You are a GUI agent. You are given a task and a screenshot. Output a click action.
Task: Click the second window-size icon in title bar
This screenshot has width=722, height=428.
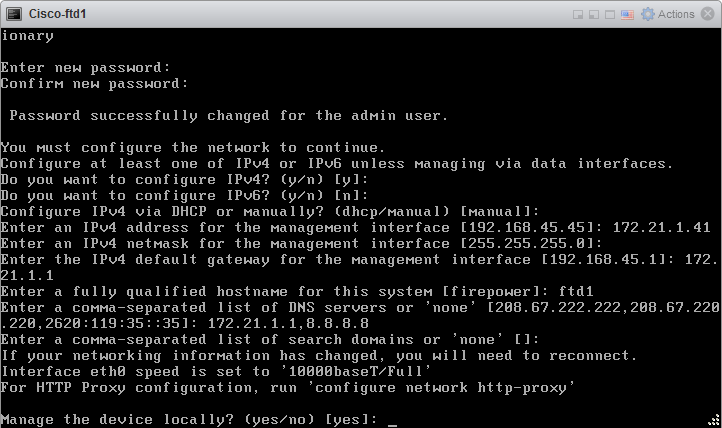[594, 15]
